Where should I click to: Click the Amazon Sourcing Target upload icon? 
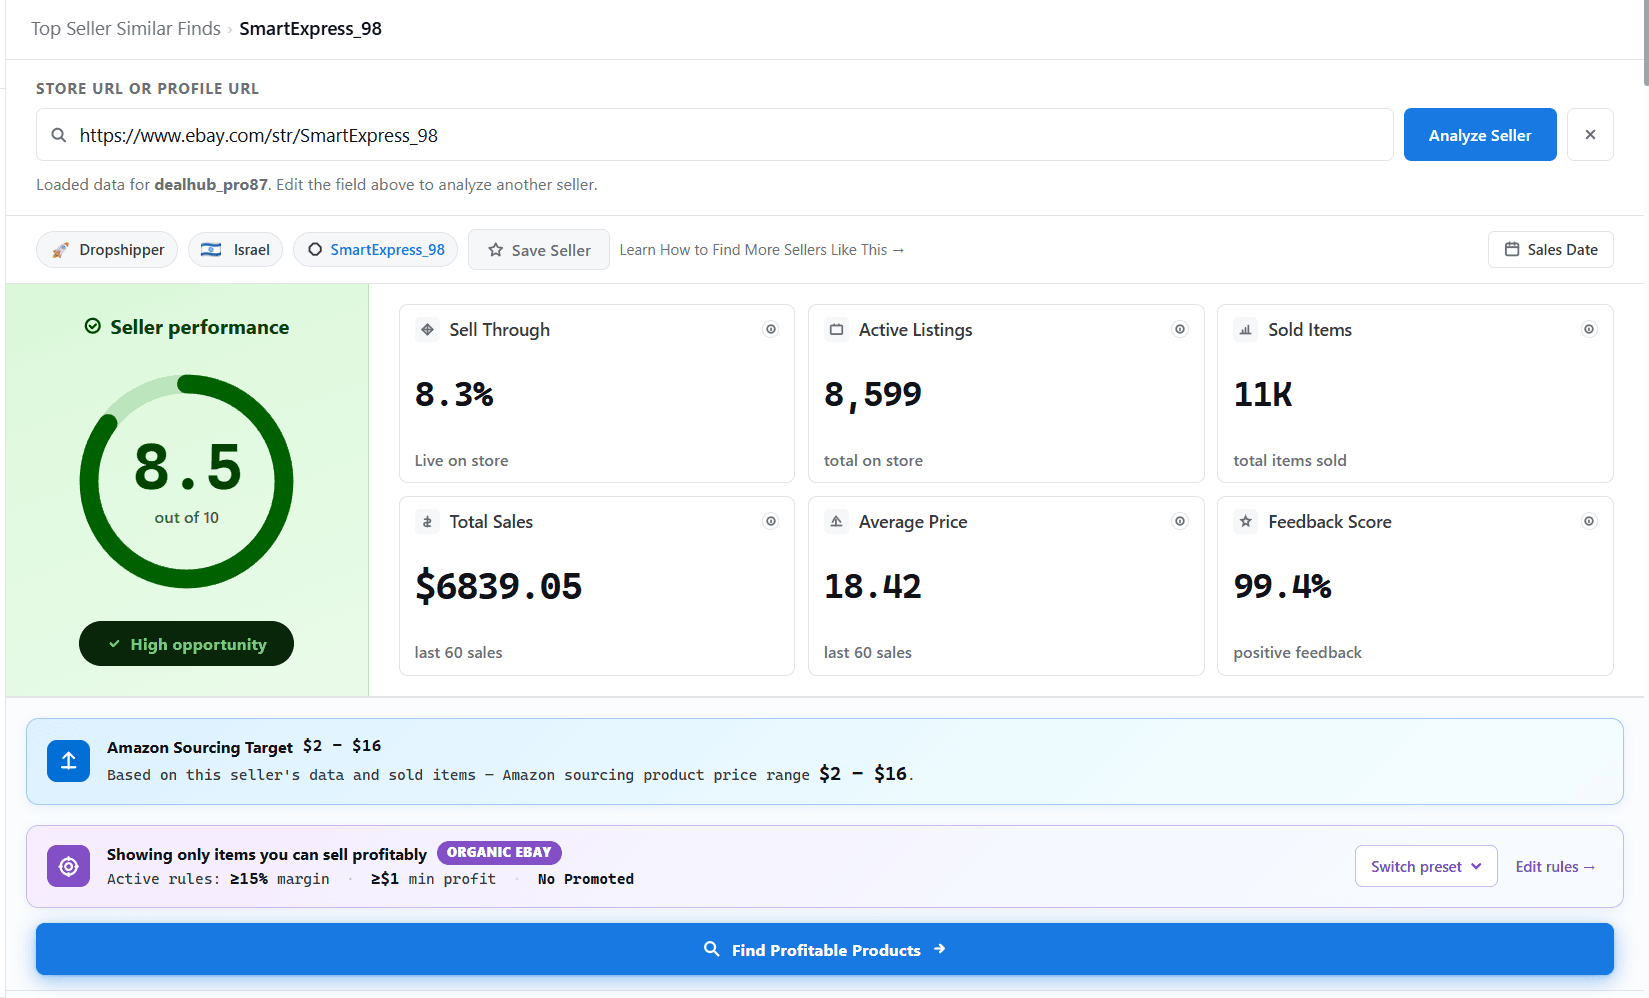click(69, 761)
